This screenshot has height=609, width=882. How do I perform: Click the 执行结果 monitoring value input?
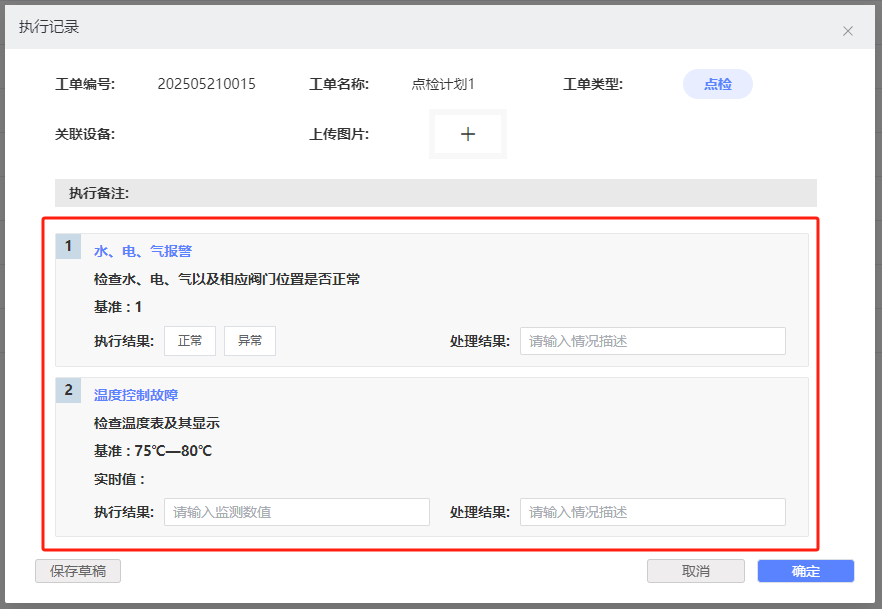296,512
